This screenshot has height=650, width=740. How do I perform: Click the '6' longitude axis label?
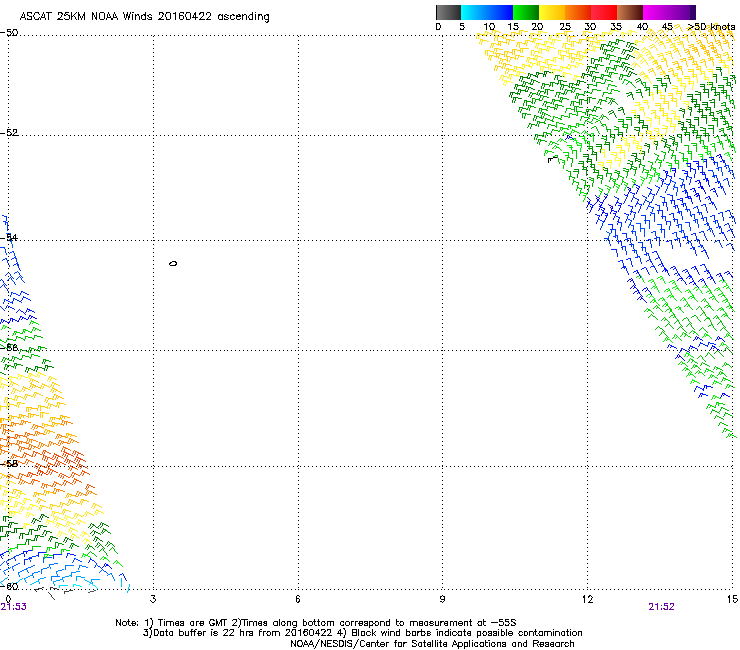298,599
